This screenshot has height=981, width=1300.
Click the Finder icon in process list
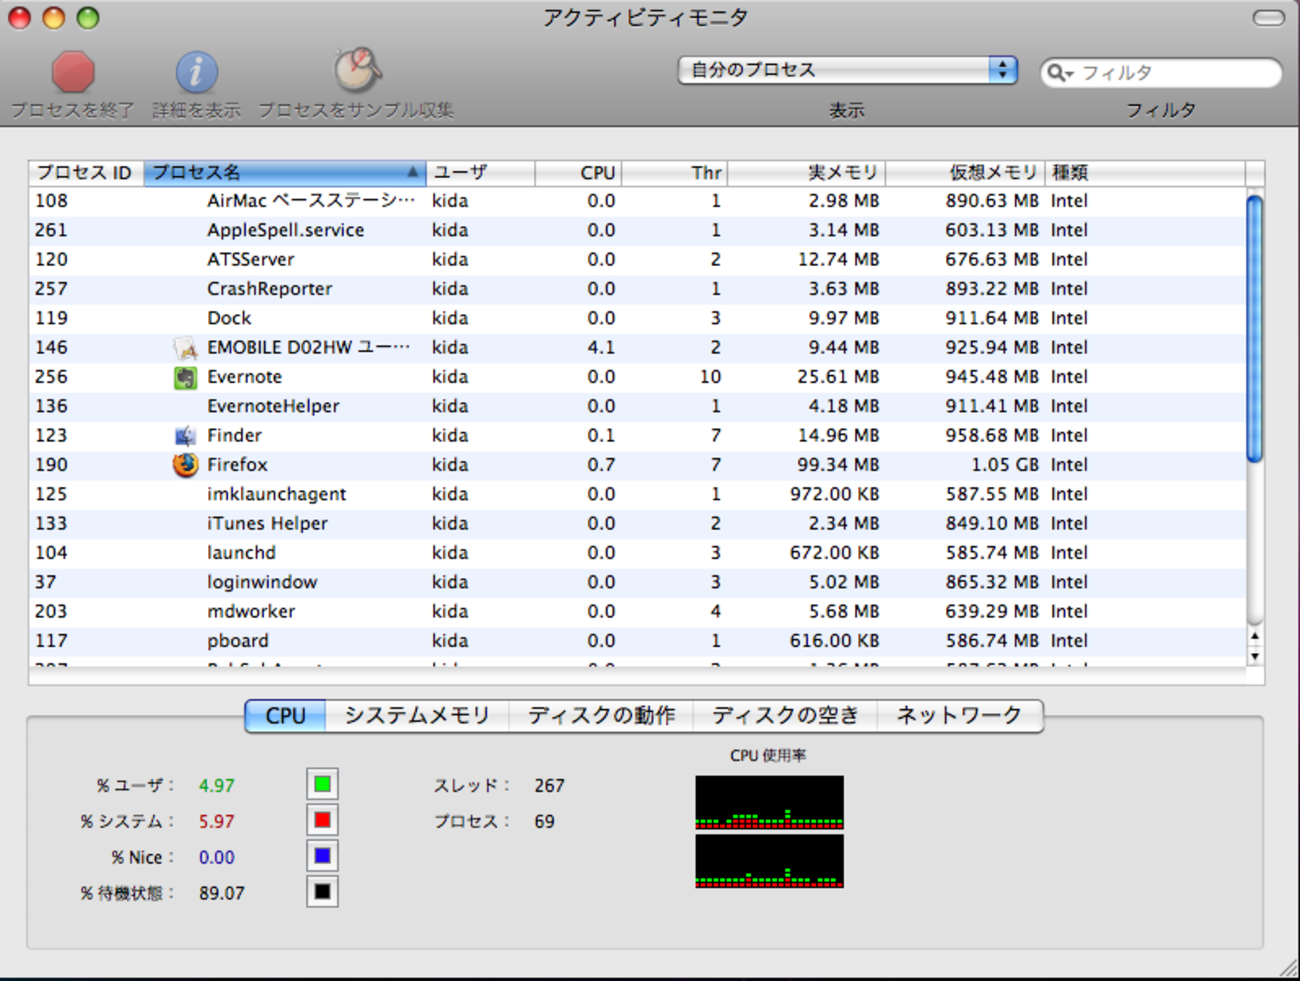click(185, 436)
